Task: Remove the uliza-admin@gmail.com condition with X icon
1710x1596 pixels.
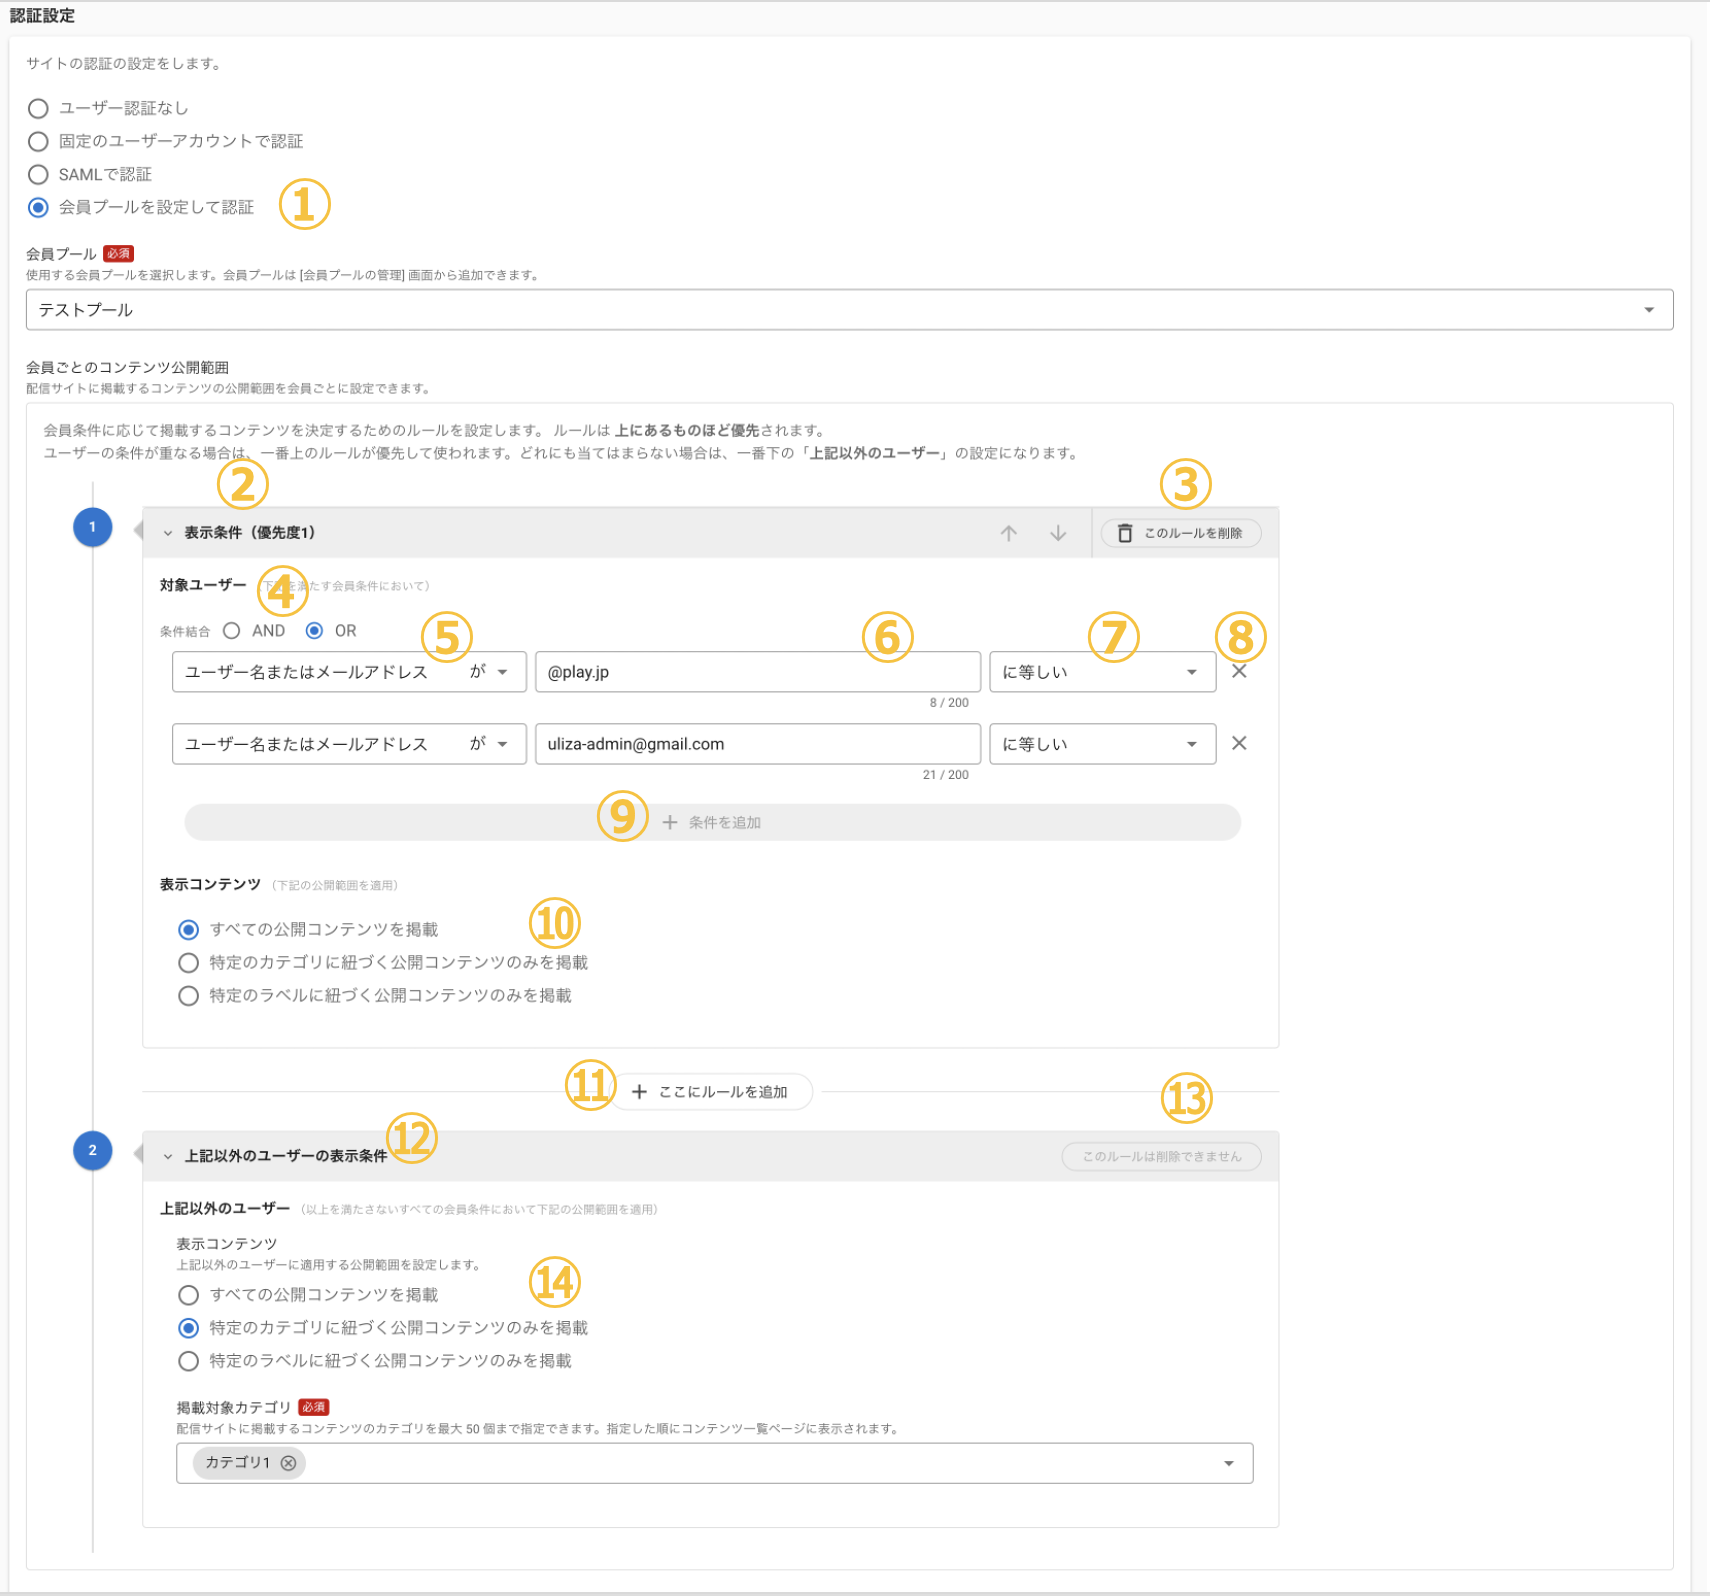Action: pos(1238,744)
